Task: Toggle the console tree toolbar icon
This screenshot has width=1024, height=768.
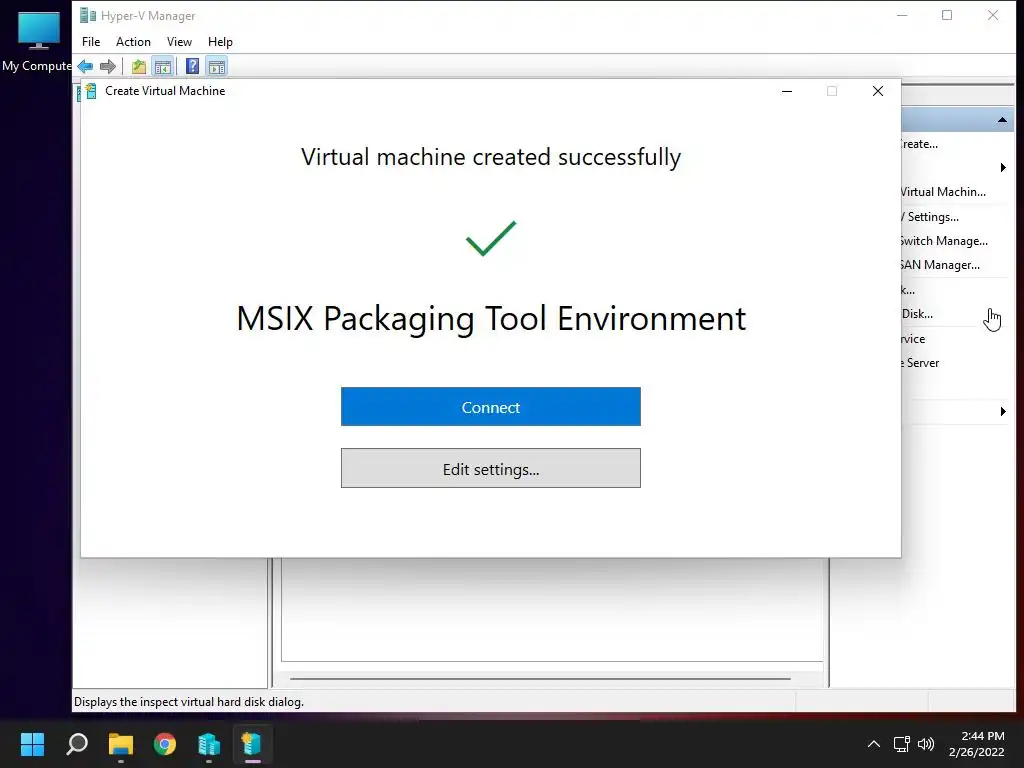Action: tap(163, 66)
